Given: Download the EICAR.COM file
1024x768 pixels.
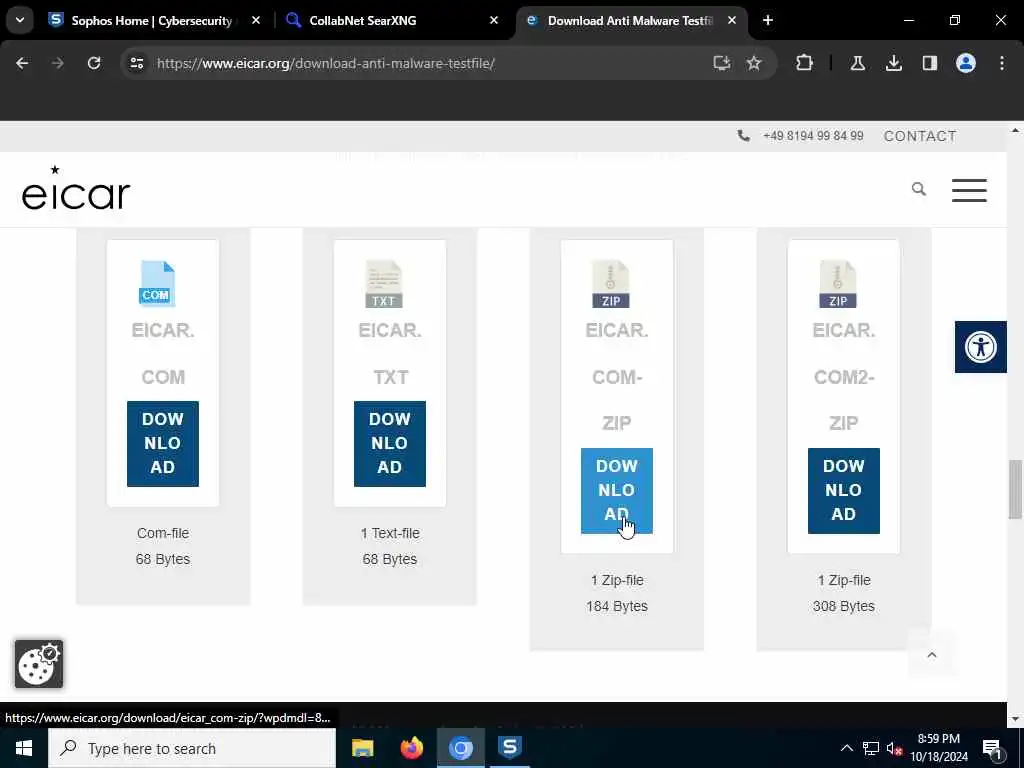Looking at the screenshot, I should (x=163, y=443).
